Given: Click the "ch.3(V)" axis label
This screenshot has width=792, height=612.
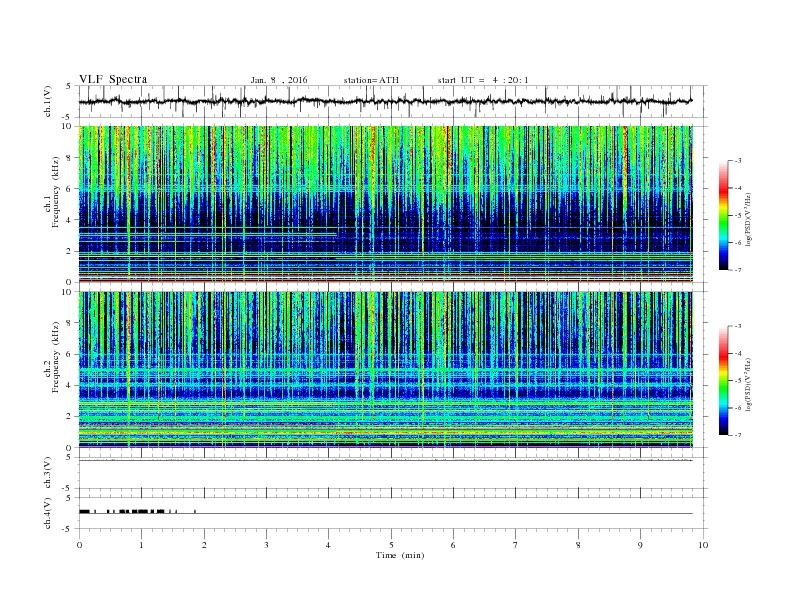Looking at the screenshot, I should coord(48,473).
